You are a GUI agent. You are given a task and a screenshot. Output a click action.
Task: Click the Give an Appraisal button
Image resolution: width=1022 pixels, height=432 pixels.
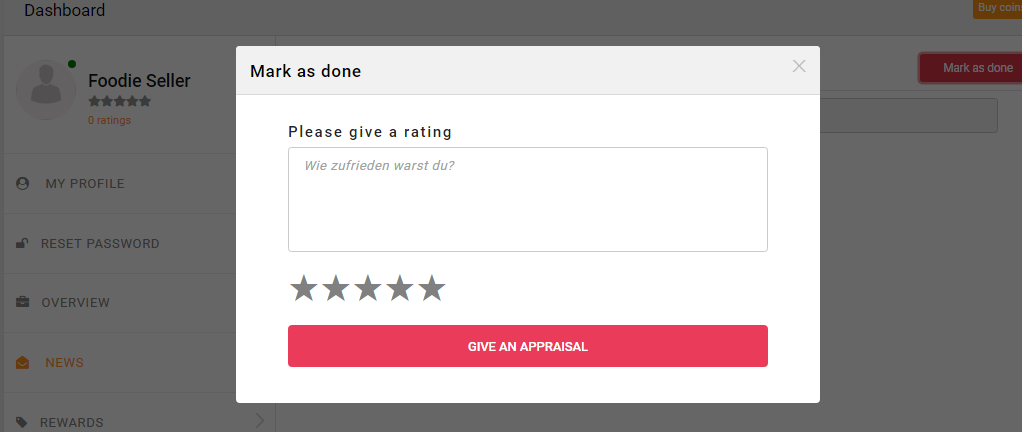coord(527,346)
